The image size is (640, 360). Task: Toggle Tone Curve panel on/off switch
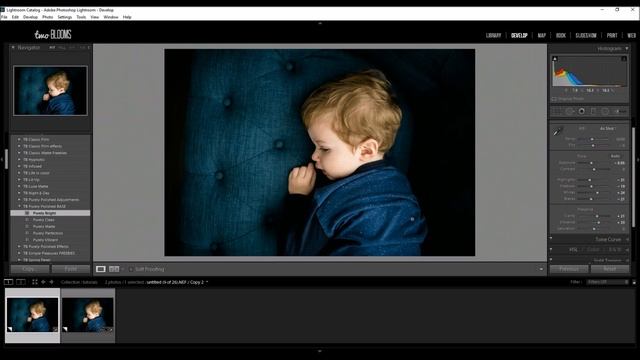pyautogui.click(x=551, y=238)
